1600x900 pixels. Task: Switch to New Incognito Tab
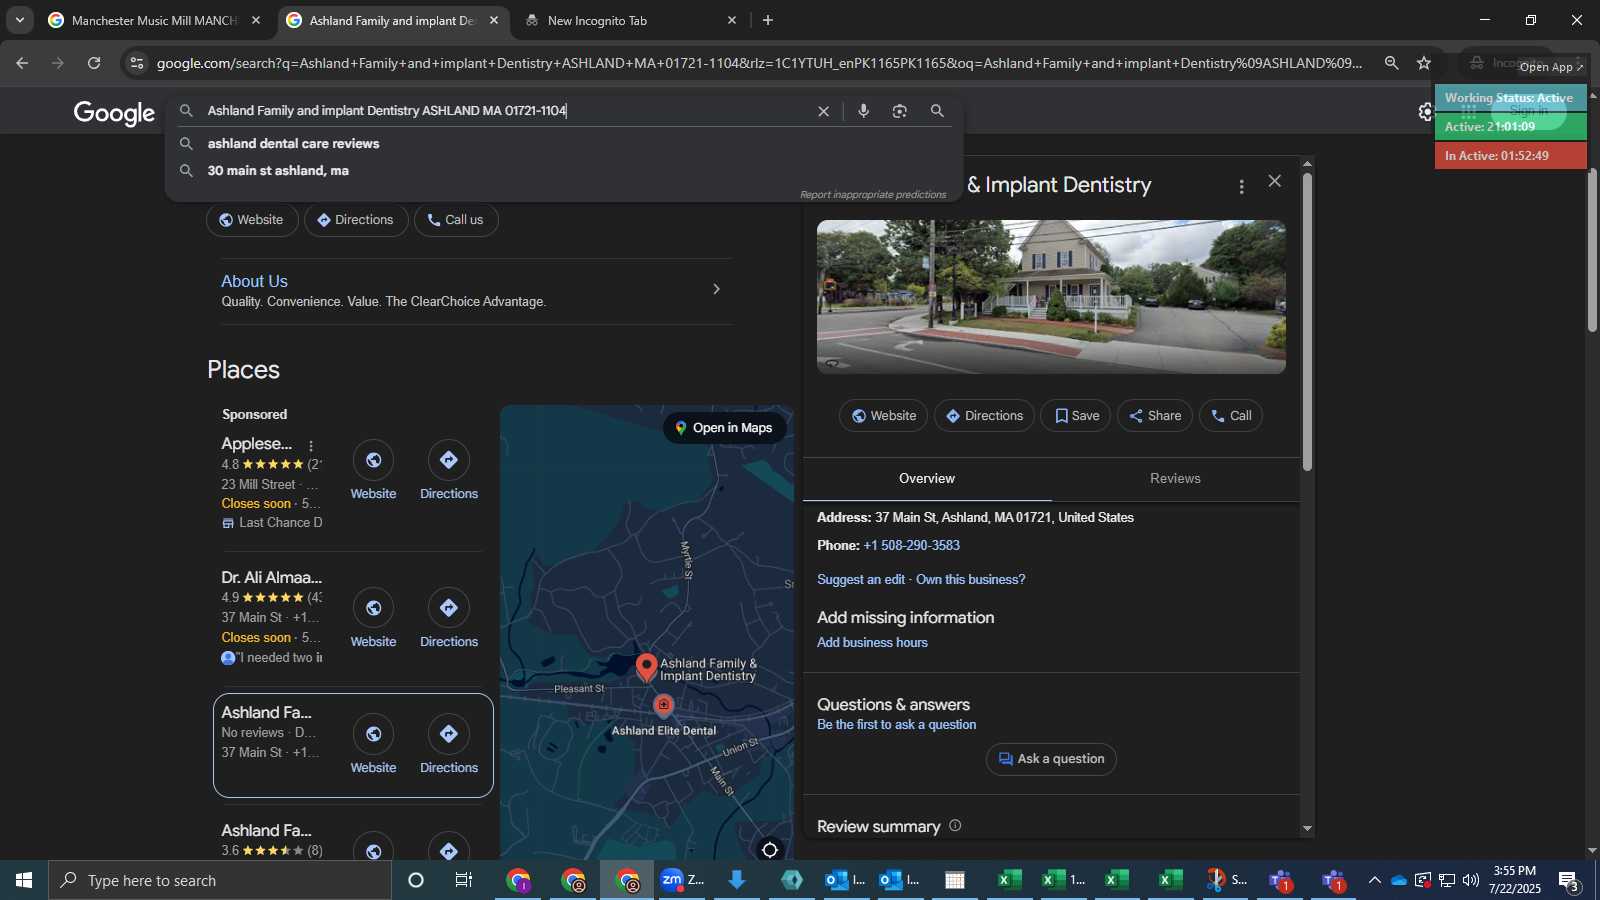(x=630, y=20)
